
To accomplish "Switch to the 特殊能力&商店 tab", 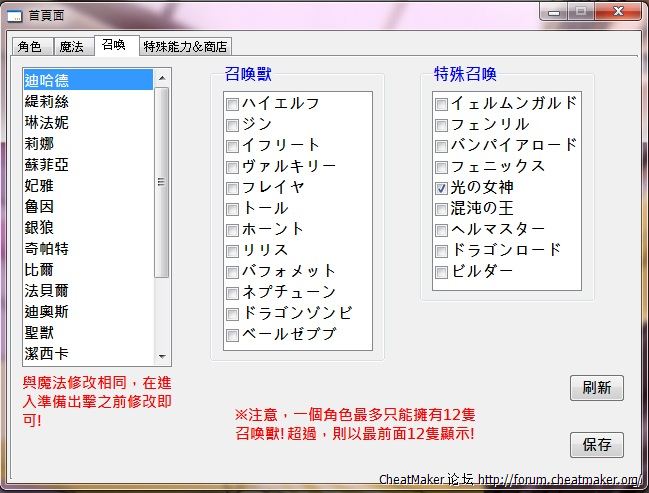I will coord(185,47).
